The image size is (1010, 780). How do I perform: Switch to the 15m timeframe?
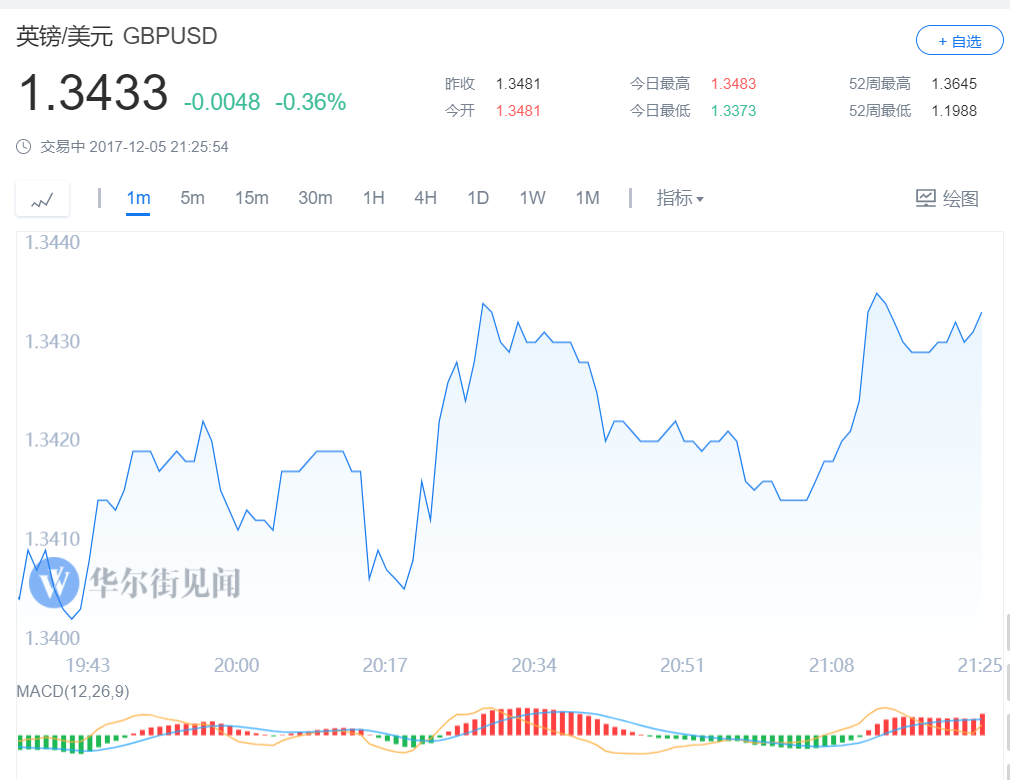(251, 198)
